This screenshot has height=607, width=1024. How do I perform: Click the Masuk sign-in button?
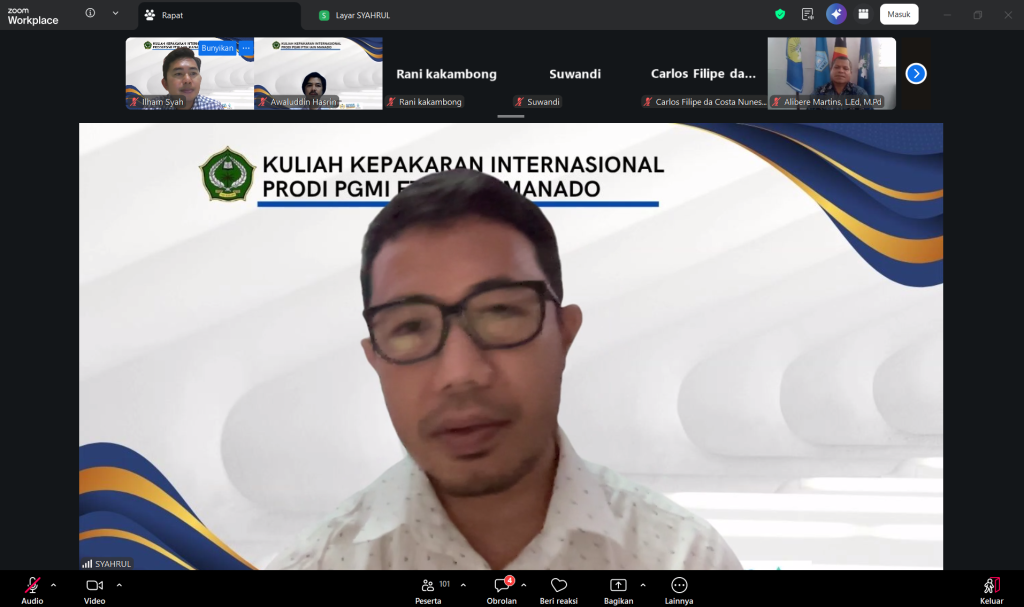pyautogui.click(x=898, y=14)
